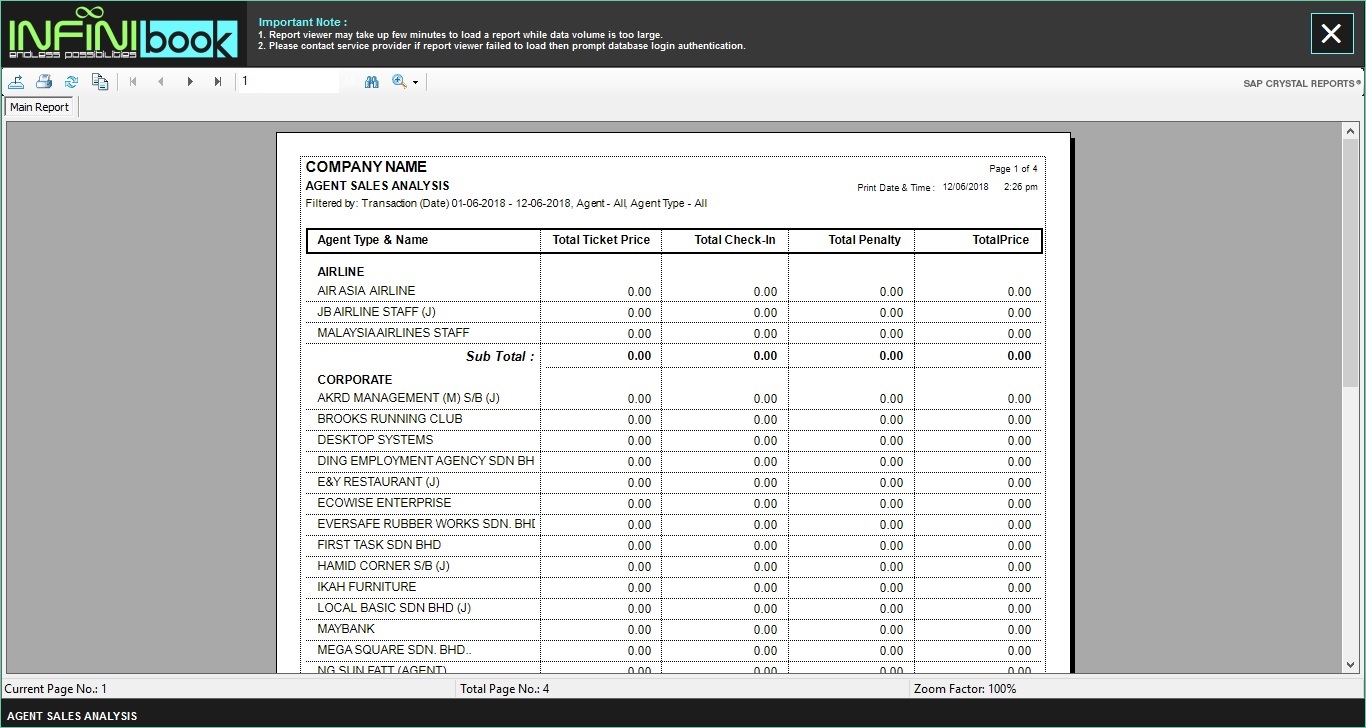Click scrollbar down arrow
Image resolution: width=1366 pixels, height=728 pixels.
pos(1351,665)
